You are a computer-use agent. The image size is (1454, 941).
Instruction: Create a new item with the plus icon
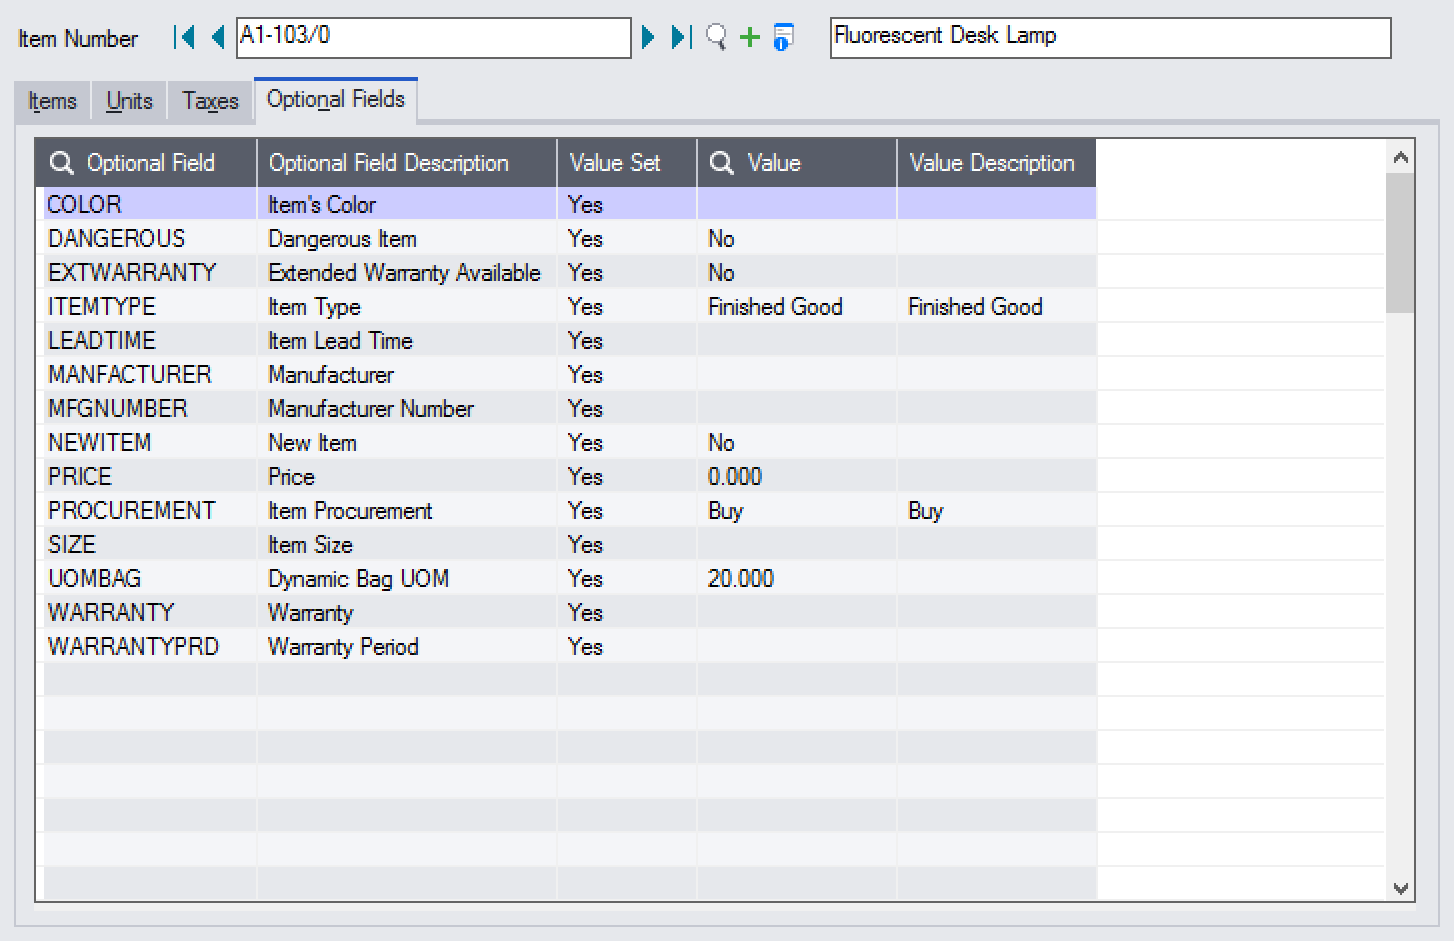click(750, 38)
